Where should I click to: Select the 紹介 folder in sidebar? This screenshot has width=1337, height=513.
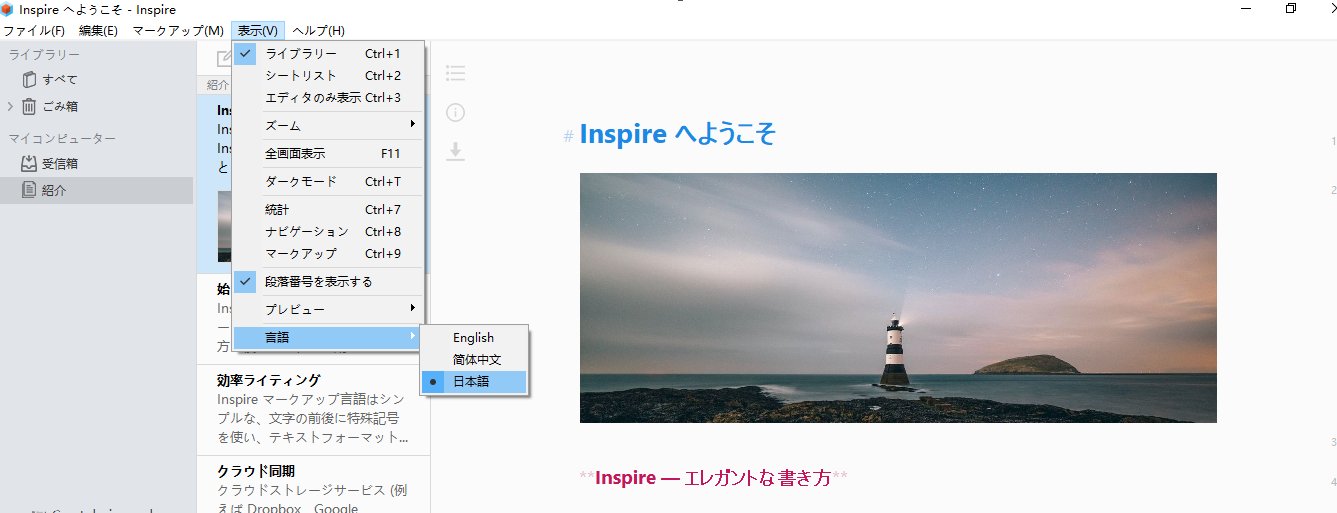(x=96, y=190)
